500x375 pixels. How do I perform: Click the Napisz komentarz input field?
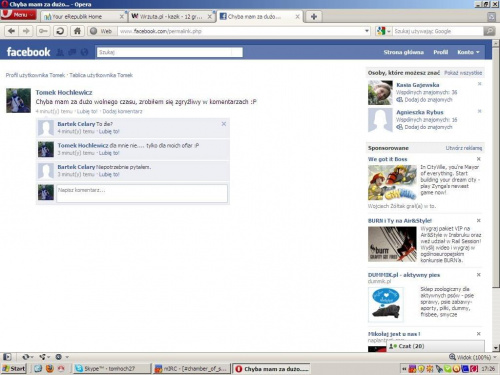coord(142,193)
